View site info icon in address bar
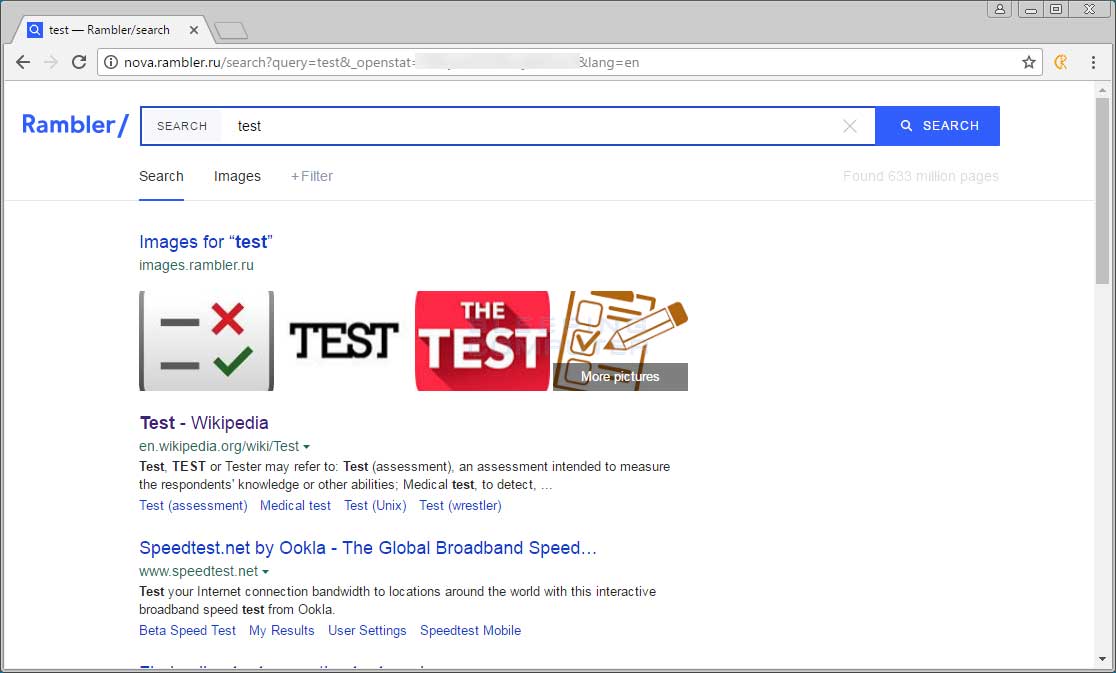The width and height of the screenshot is (1116, 673). pyautogui.click(x=111, y=63)
